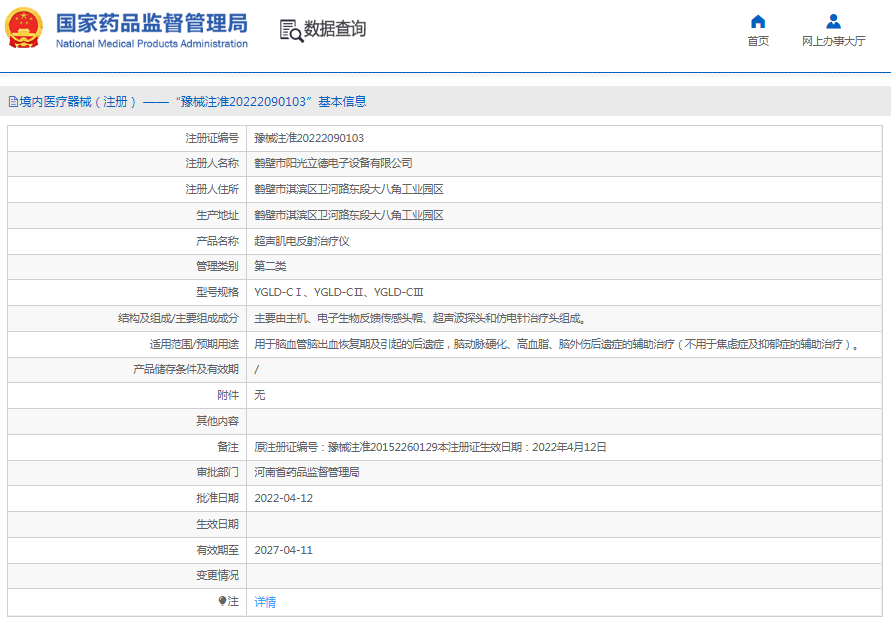Click the 批准日期 row label

coord(218,498)
